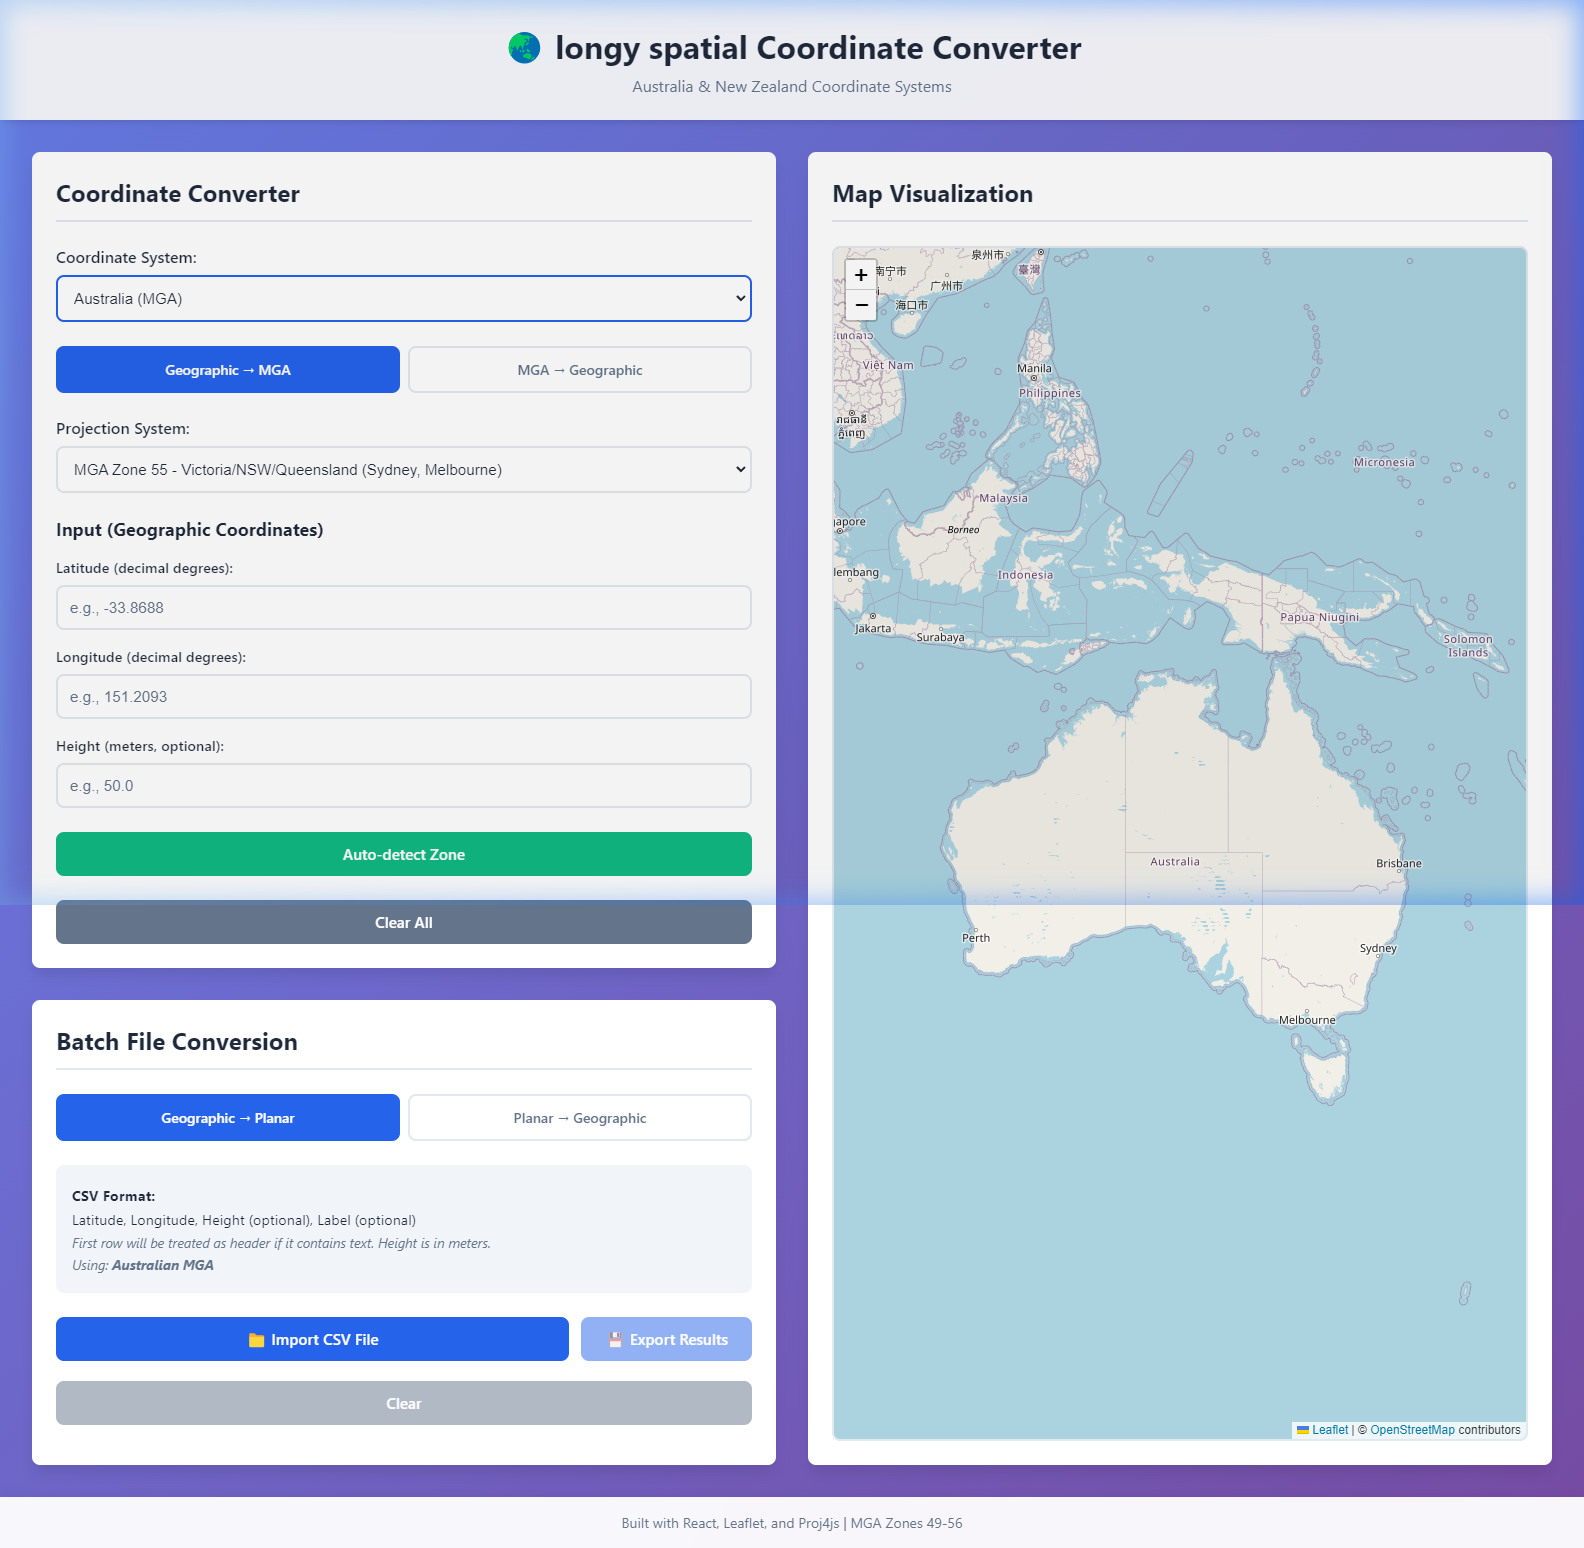Image resolution: width=1584 pixels, height=1548 pixels.
Task: Click the Ukraine flag icon beside Leaflet
Action: (x=1303, y=1430)
